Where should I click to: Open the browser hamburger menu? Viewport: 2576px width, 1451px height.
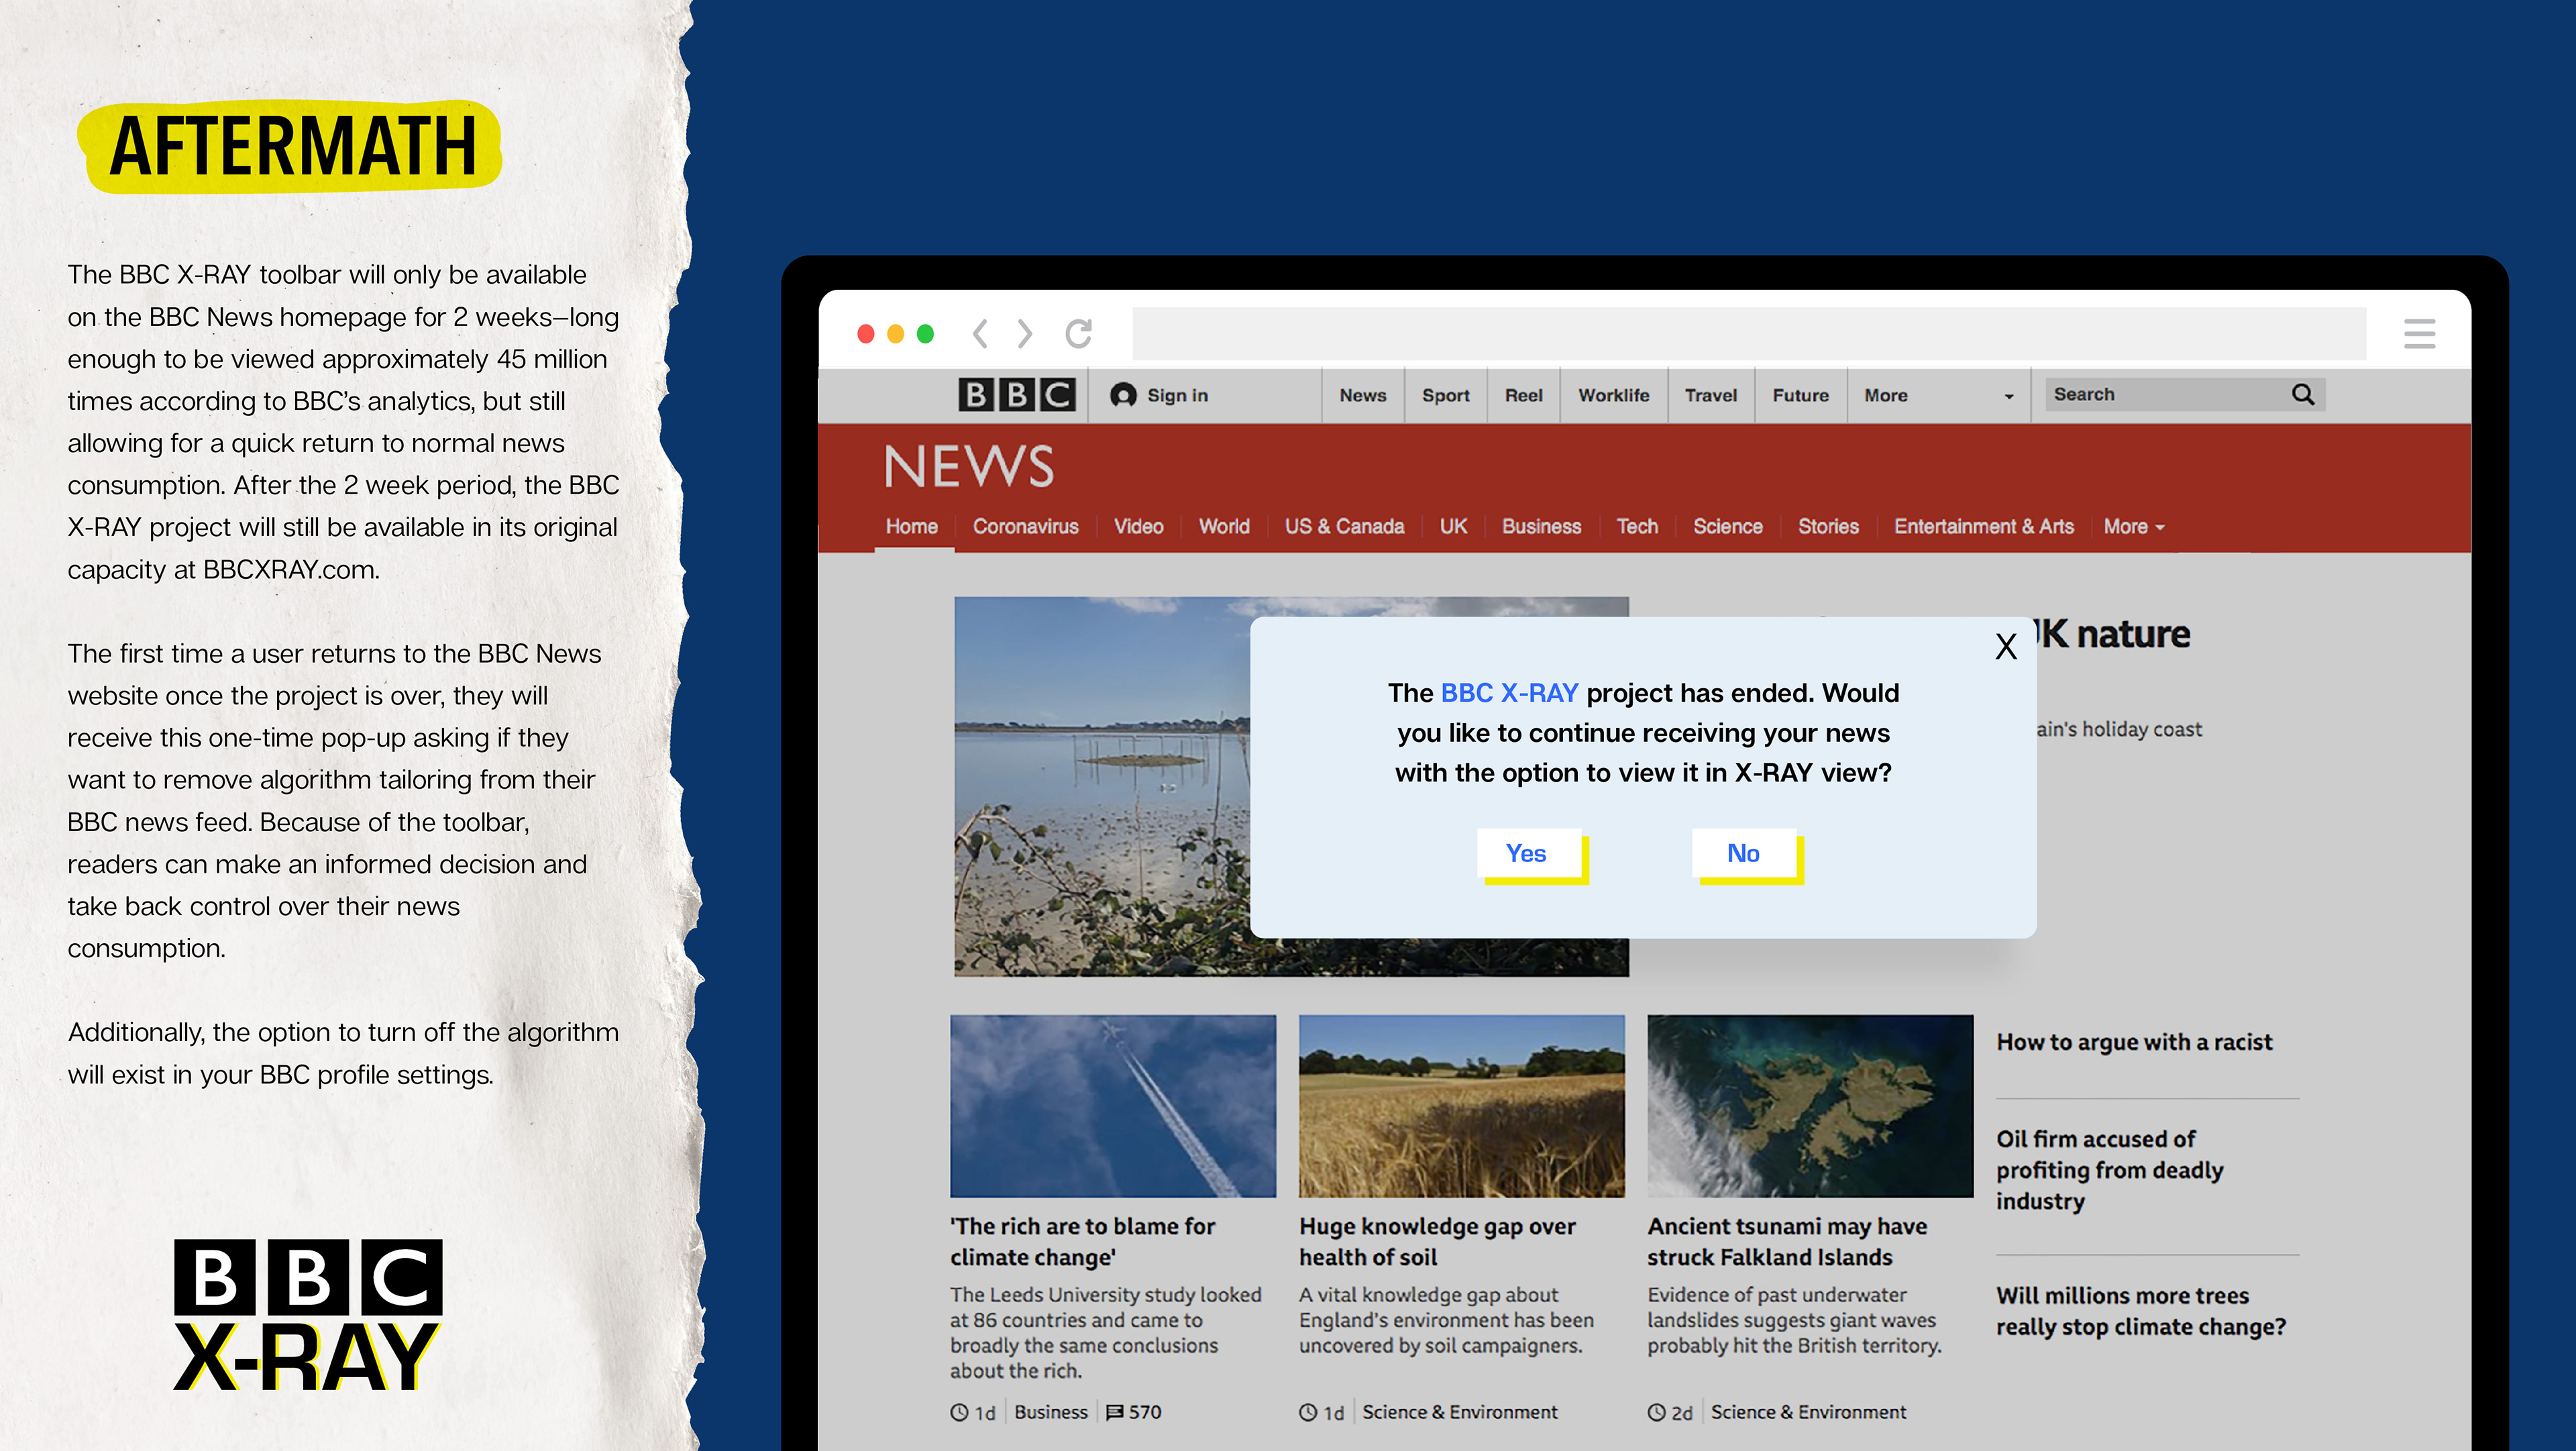click(2419, 333)
